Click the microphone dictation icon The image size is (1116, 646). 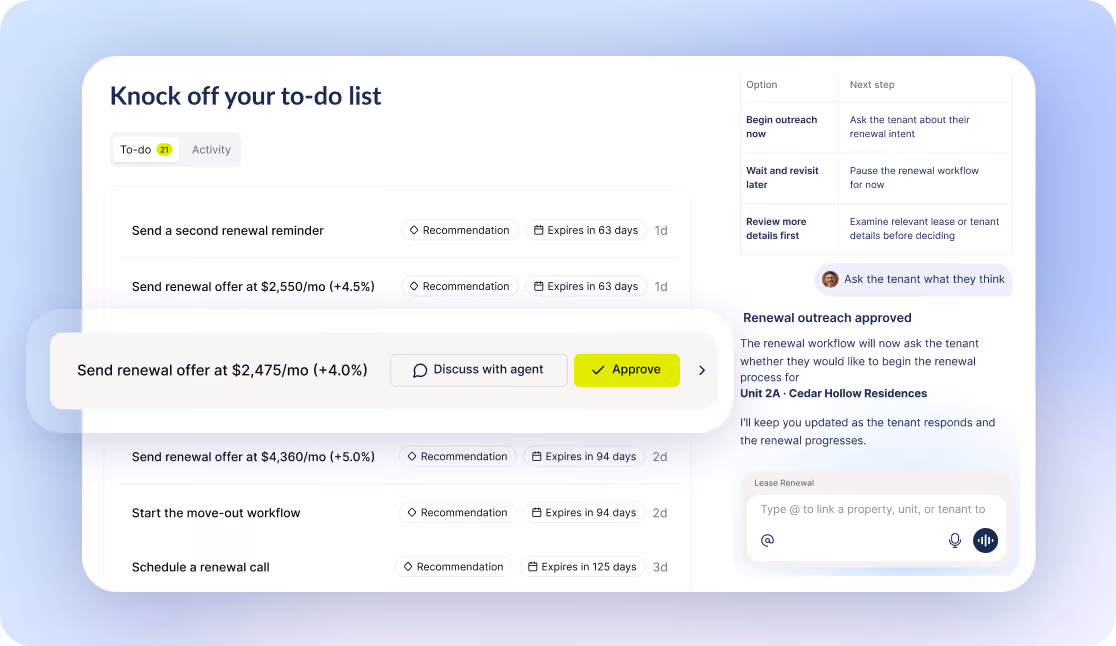tap(955, 541)
